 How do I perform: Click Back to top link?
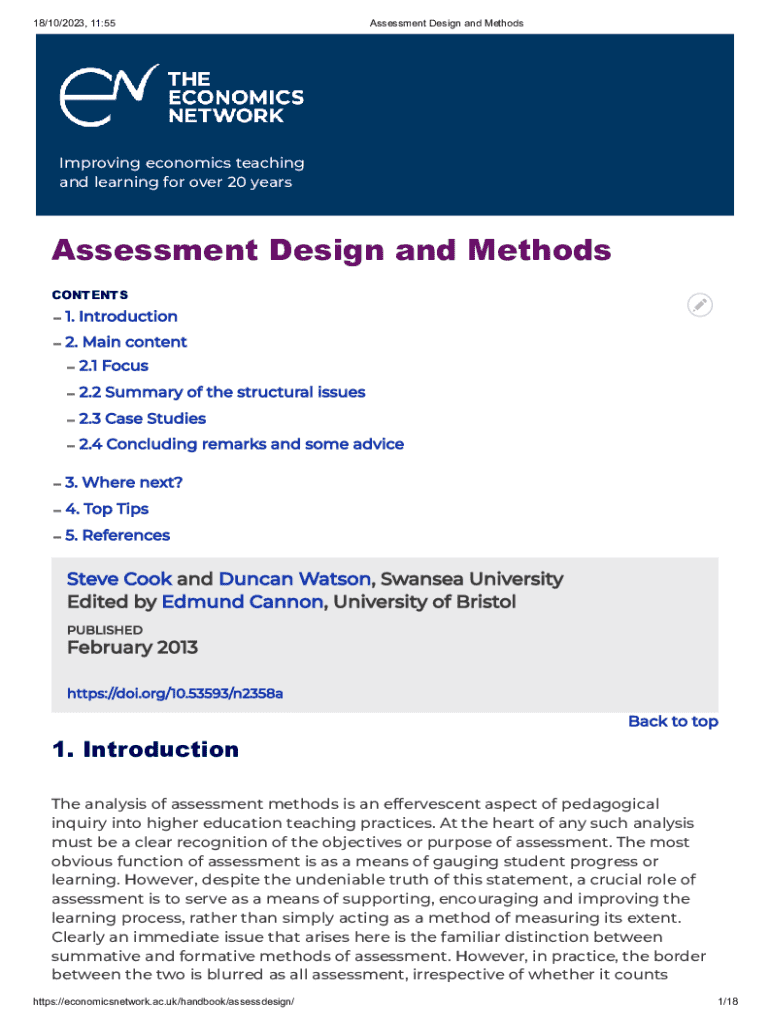pyautogui.click(x=672, y=722)
